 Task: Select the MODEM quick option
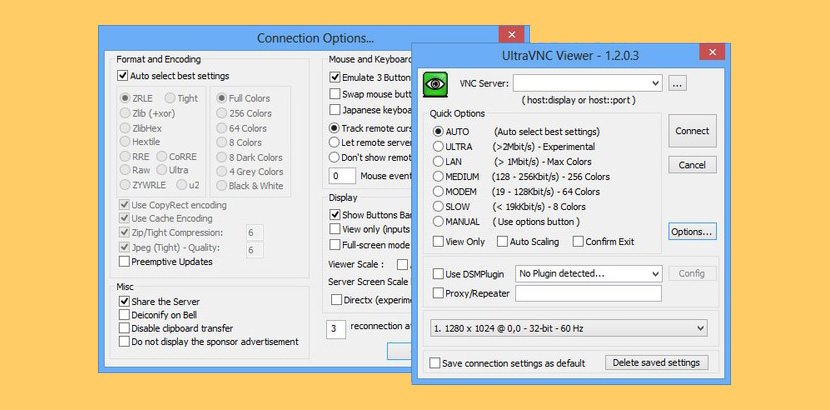[438, 192]
